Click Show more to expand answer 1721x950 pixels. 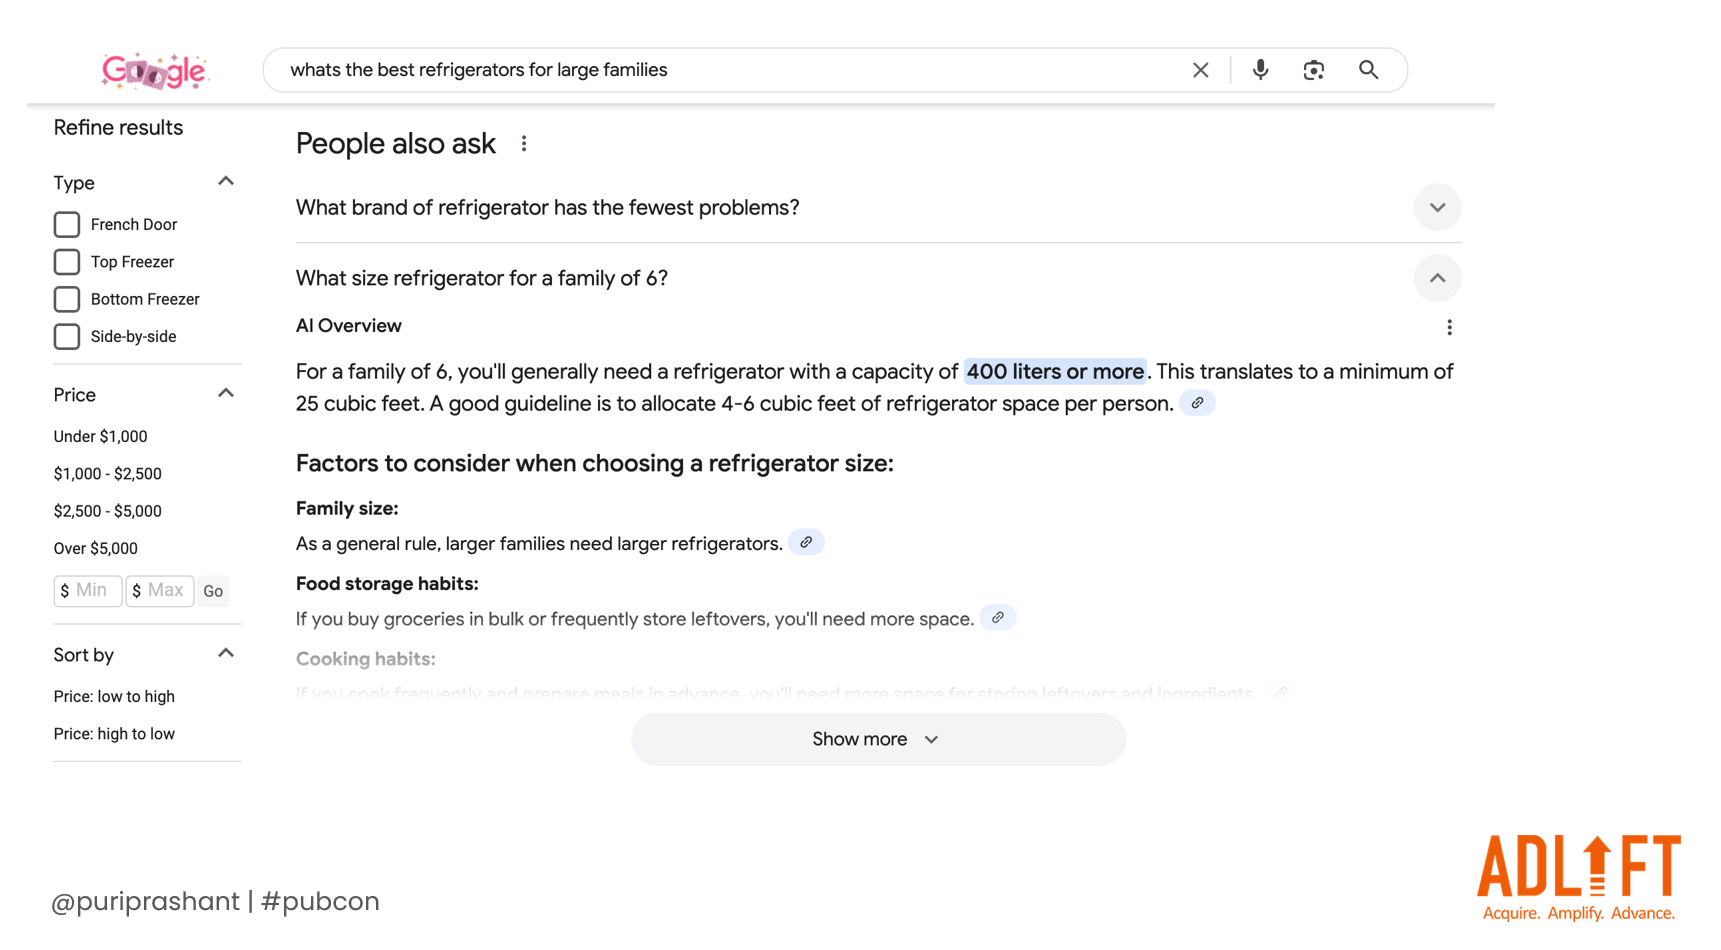tap(878, 739)
